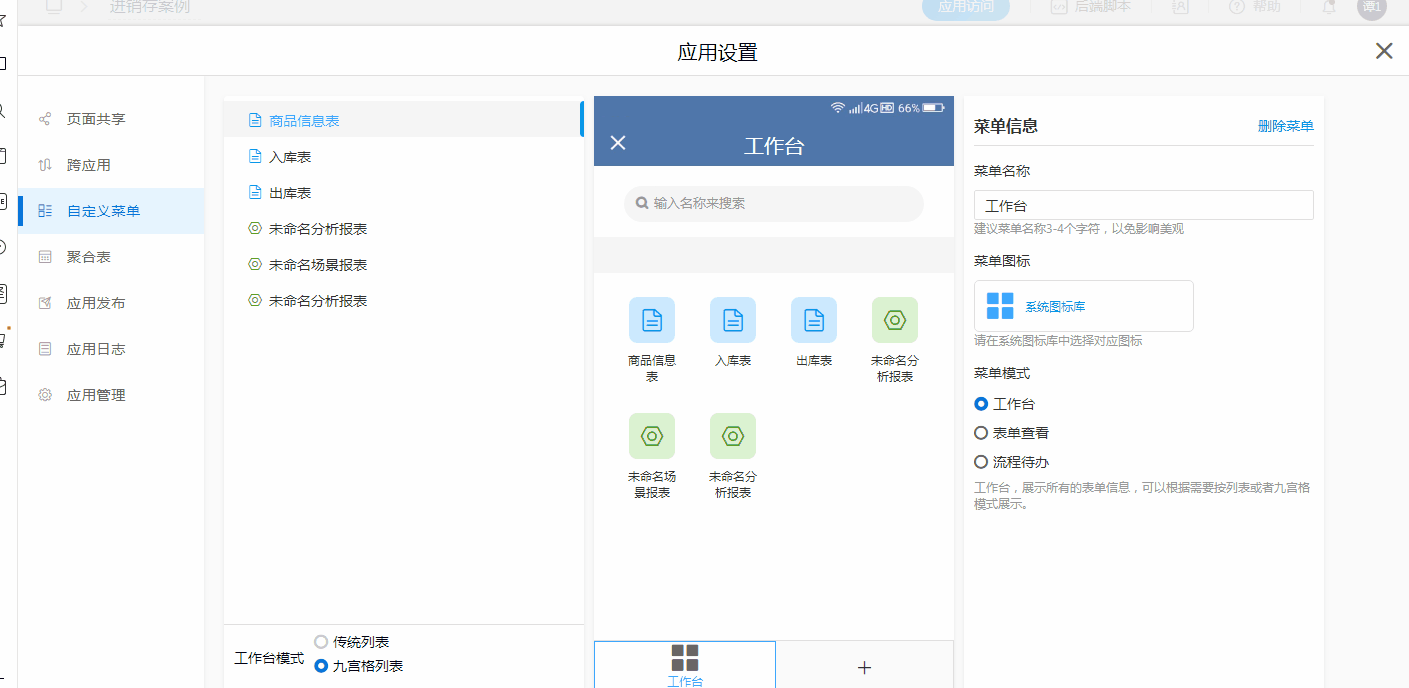Select 入库表 in the form list
This screenshot has height=688, width=1409.
point(291,157)
